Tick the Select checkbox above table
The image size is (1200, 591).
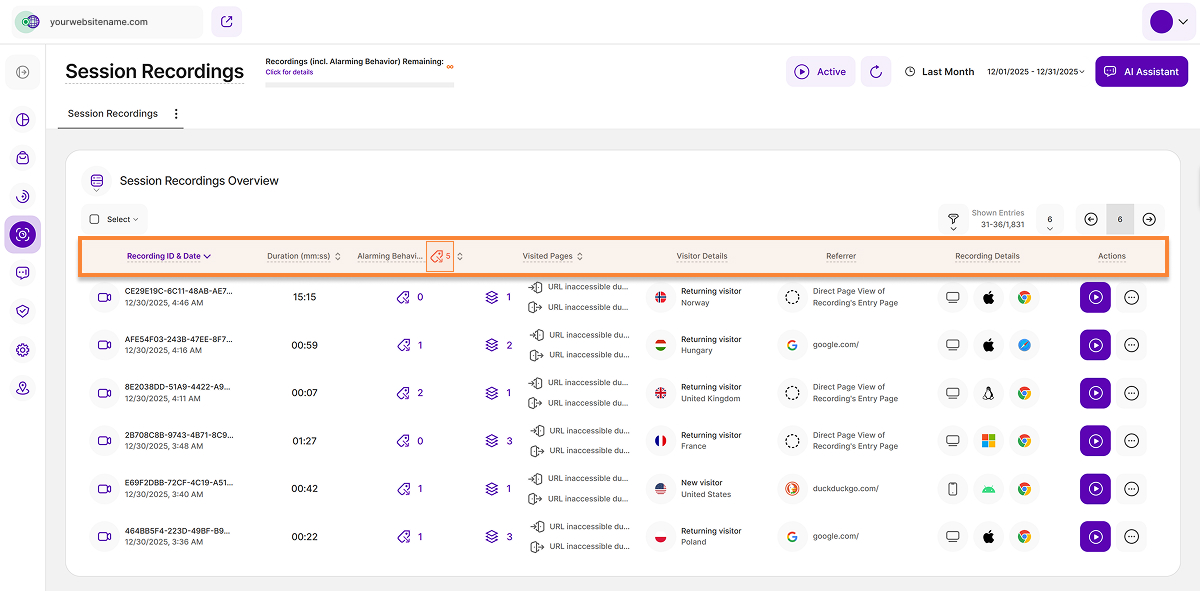(95, 219)
